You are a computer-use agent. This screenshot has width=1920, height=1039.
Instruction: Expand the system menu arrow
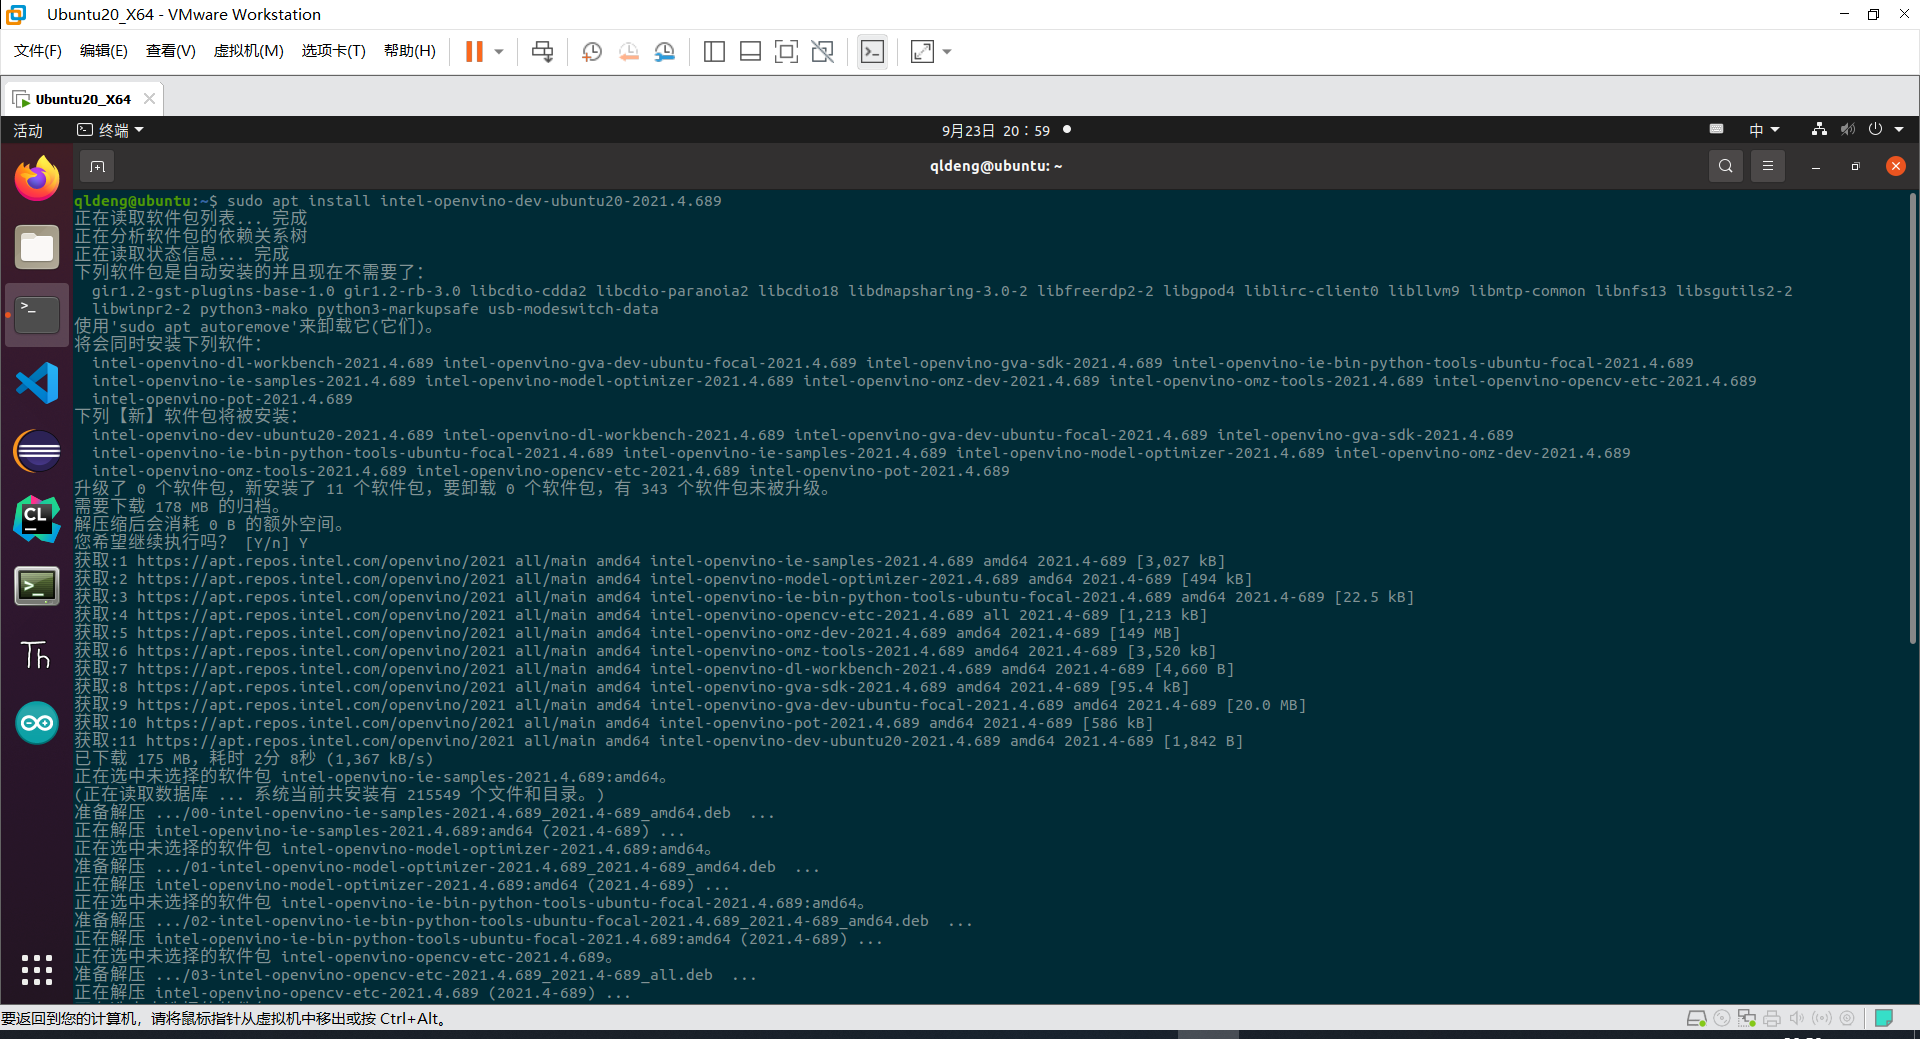click(1899, 130)
